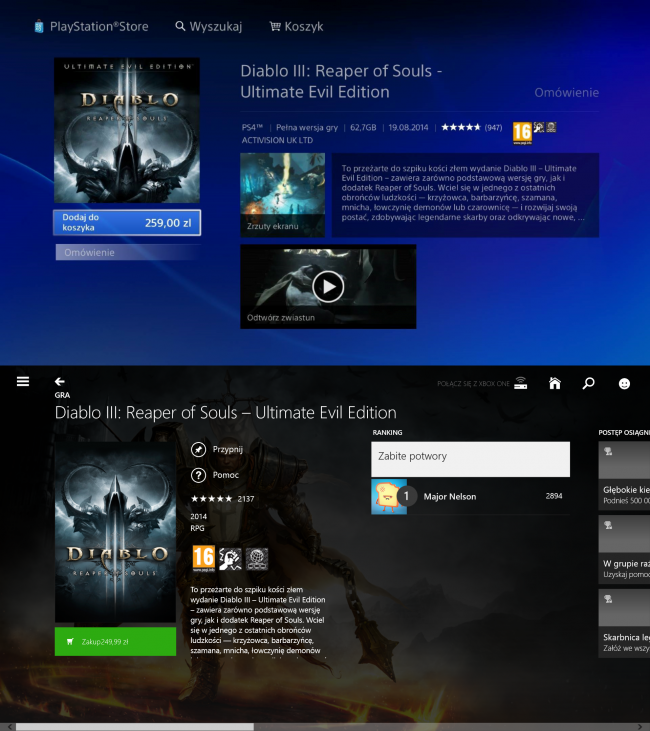Click the PlayStation violence content descriptor icon

click(539, 127)
